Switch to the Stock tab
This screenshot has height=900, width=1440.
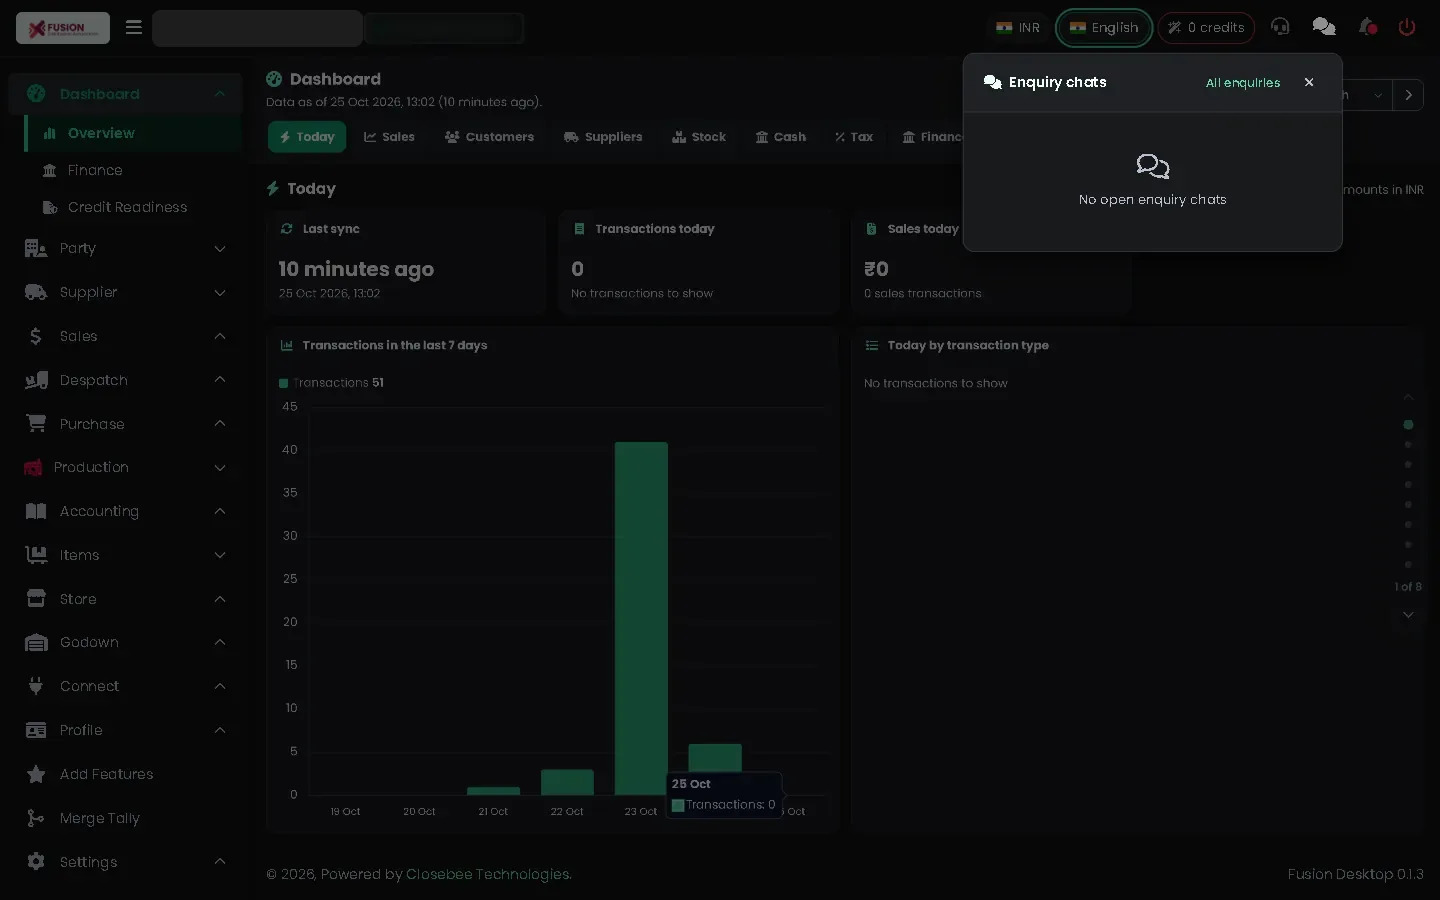click(699, 137)
